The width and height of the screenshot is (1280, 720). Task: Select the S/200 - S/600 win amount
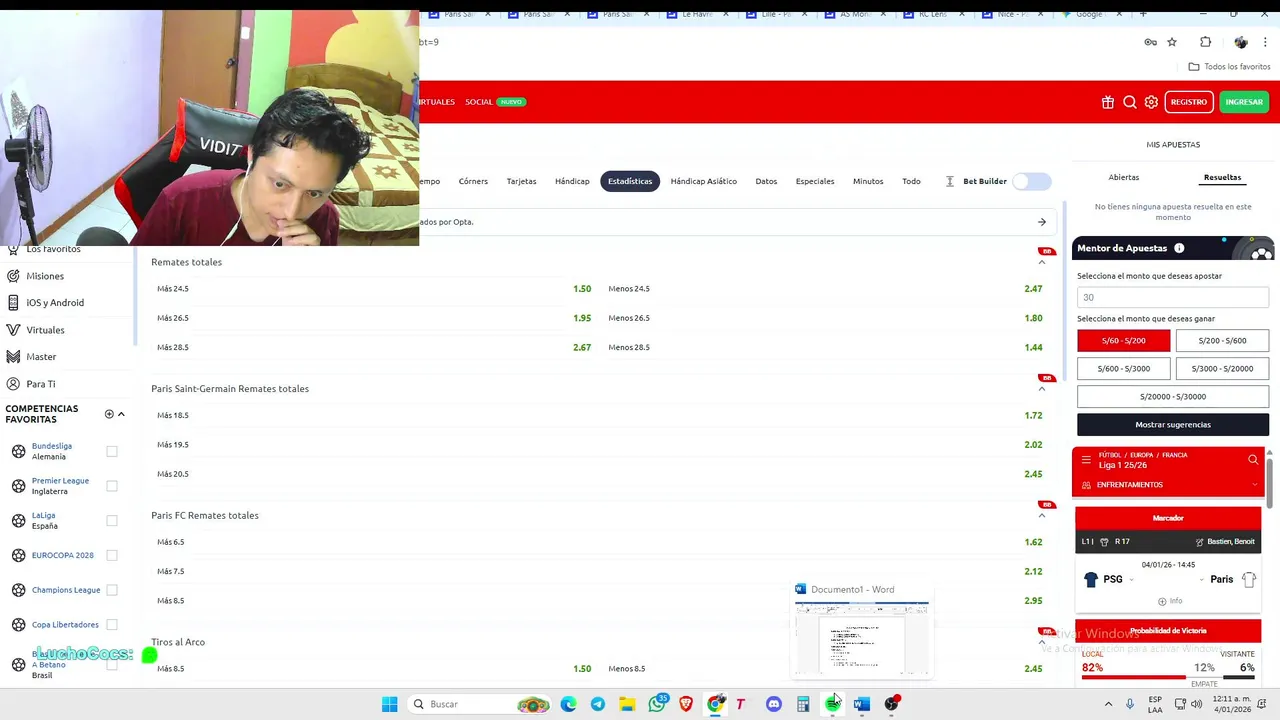coord(1222,341)
